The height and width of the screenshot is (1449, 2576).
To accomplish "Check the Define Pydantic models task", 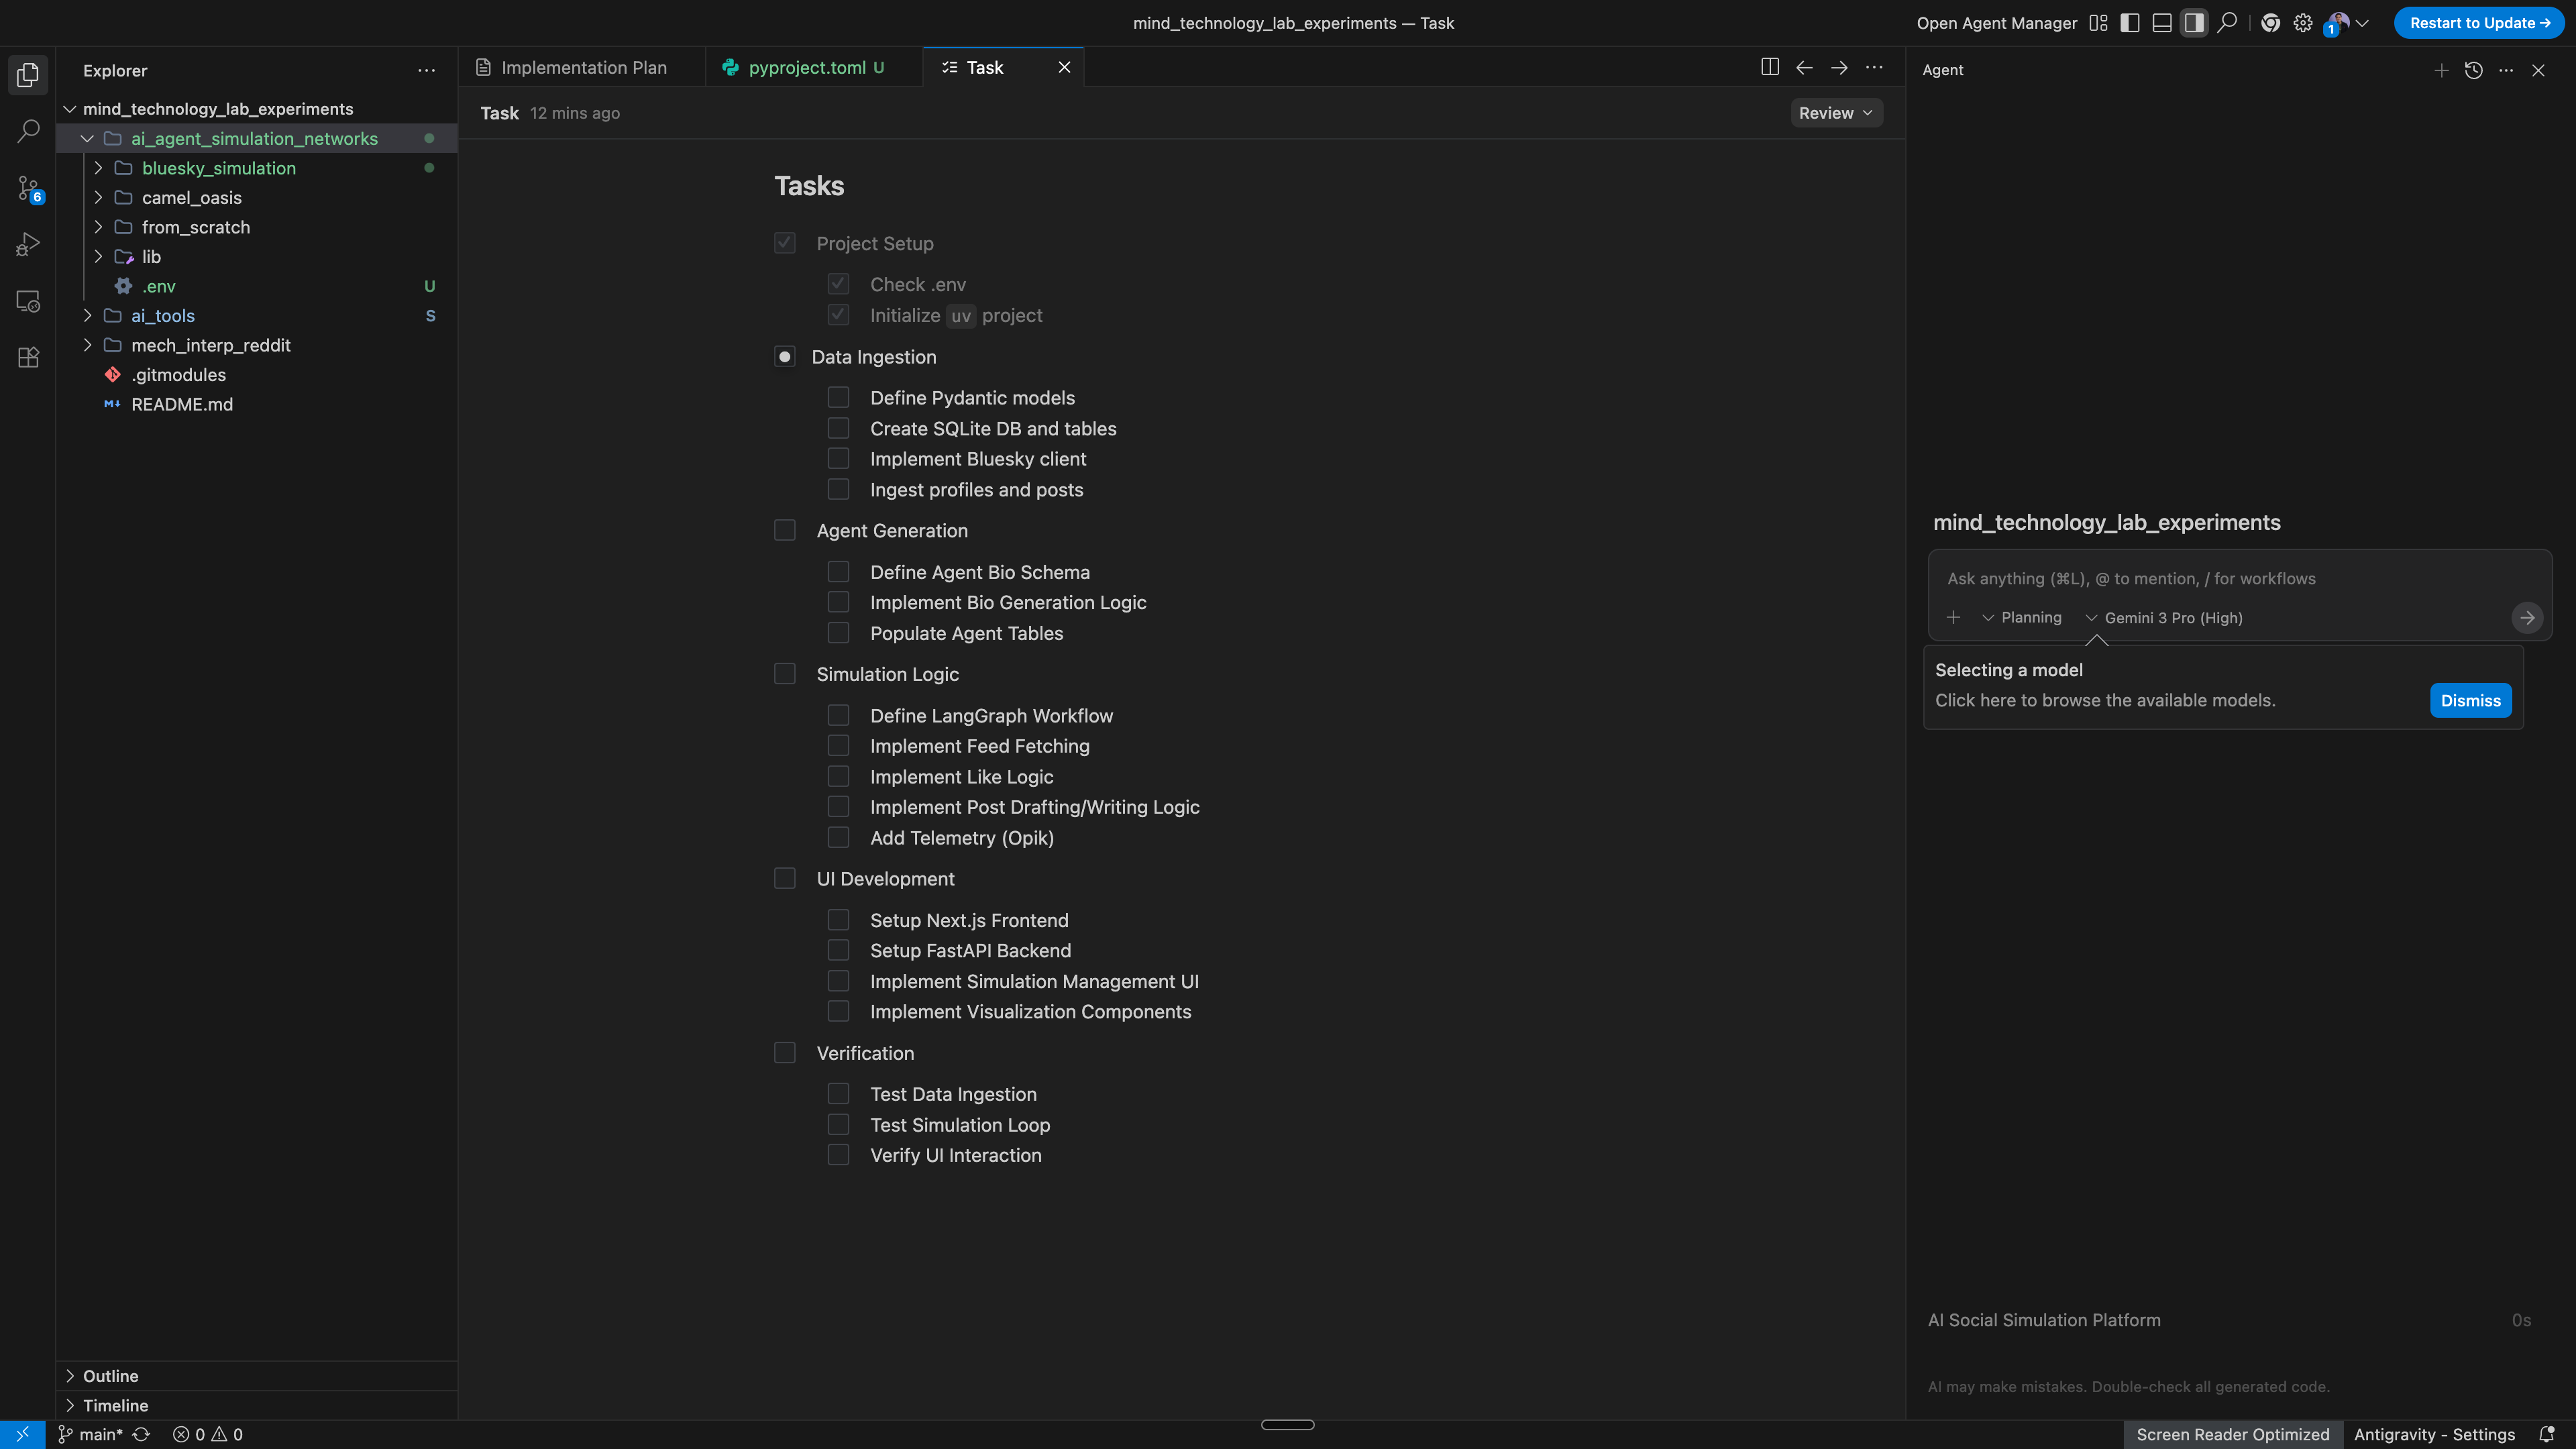I will coord(838,397).
